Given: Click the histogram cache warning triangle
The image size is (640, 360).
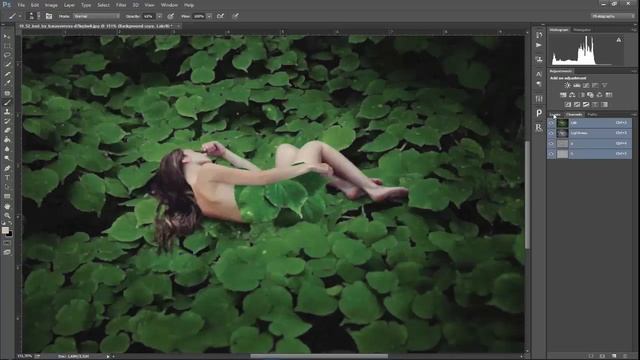Looking at the screenshot, I should coord(619,40).
